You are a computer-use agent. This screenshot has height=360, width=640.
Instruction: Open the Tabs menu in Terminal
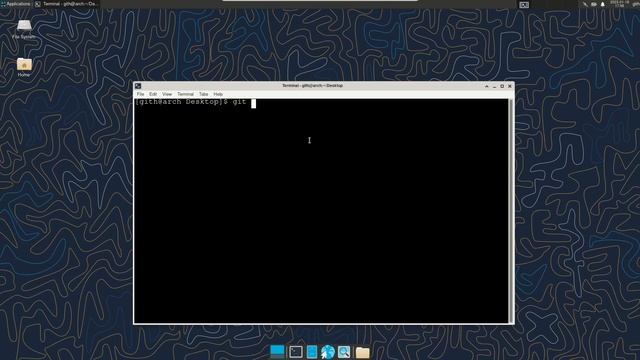click(203, 94)
